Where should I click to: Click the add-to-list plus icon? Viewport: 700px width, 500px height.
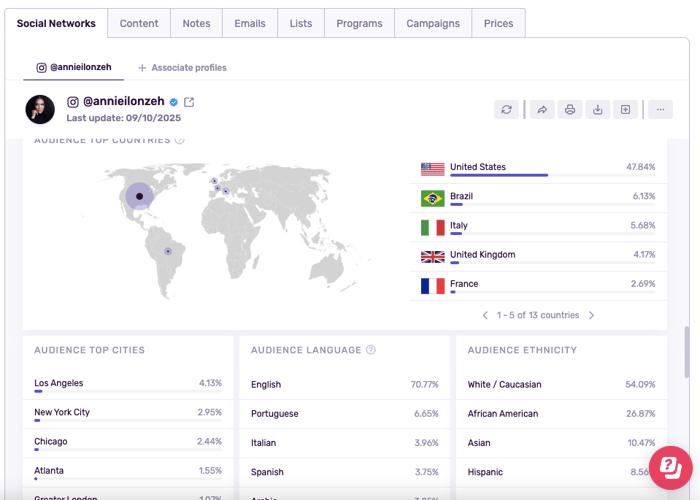(x=626, y=110)
